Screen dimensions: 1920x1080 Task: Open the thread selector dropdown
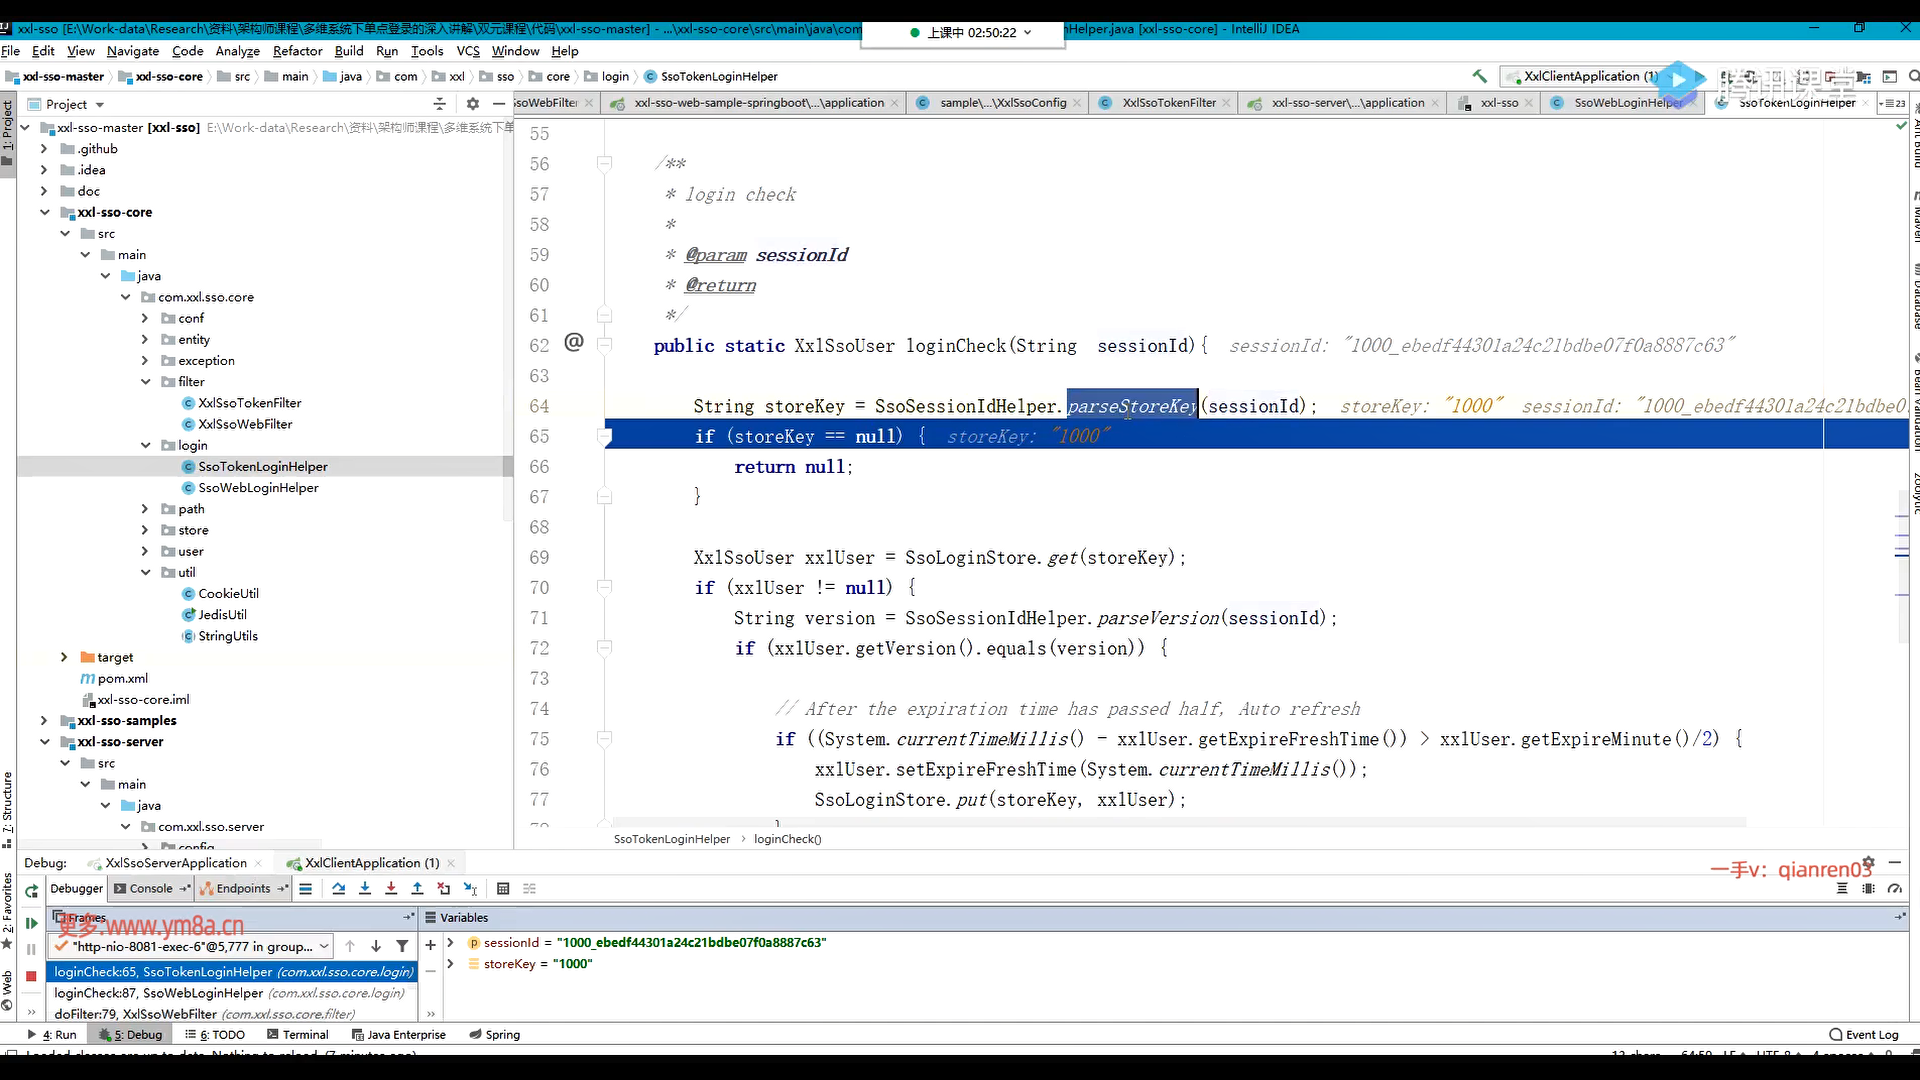tap(324, 946)
